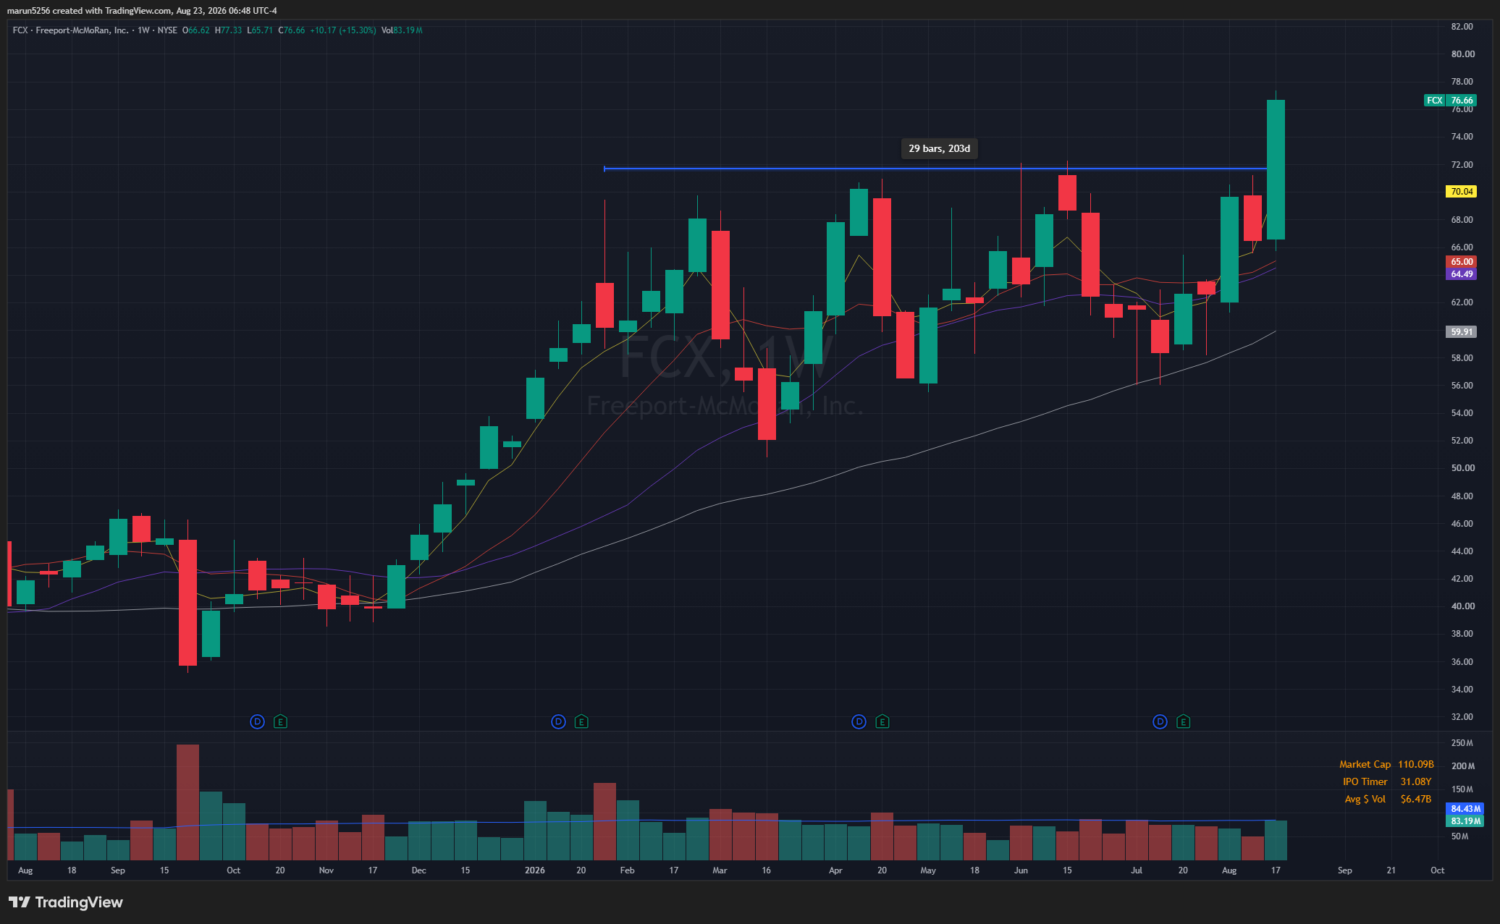The image size is (1500, 924).
Task: Click the gray 59.91 price label
Action: pyautogui.click(x=1462, y=332)
